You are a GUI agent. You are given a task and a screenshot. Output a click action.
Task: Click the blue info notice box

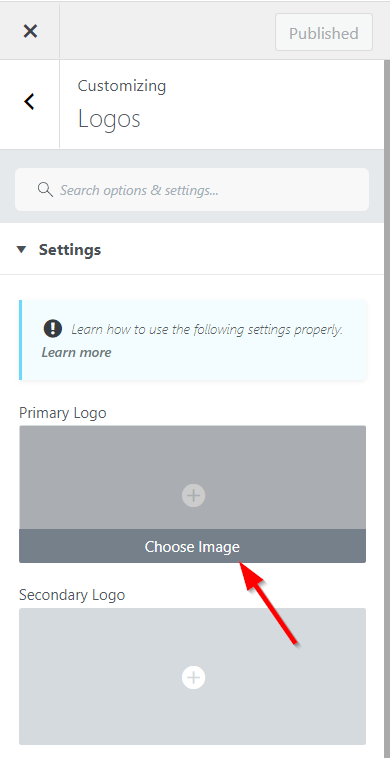point(193,340)
